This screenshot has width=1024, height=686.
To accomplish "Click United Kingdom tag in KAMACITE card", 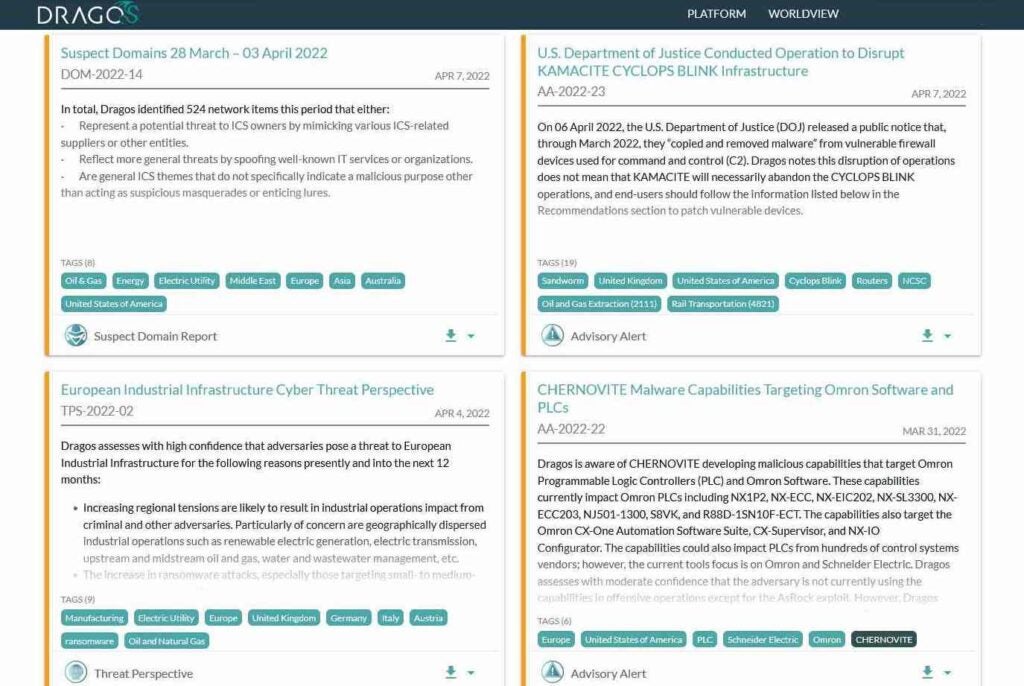I will coord(630,281).
